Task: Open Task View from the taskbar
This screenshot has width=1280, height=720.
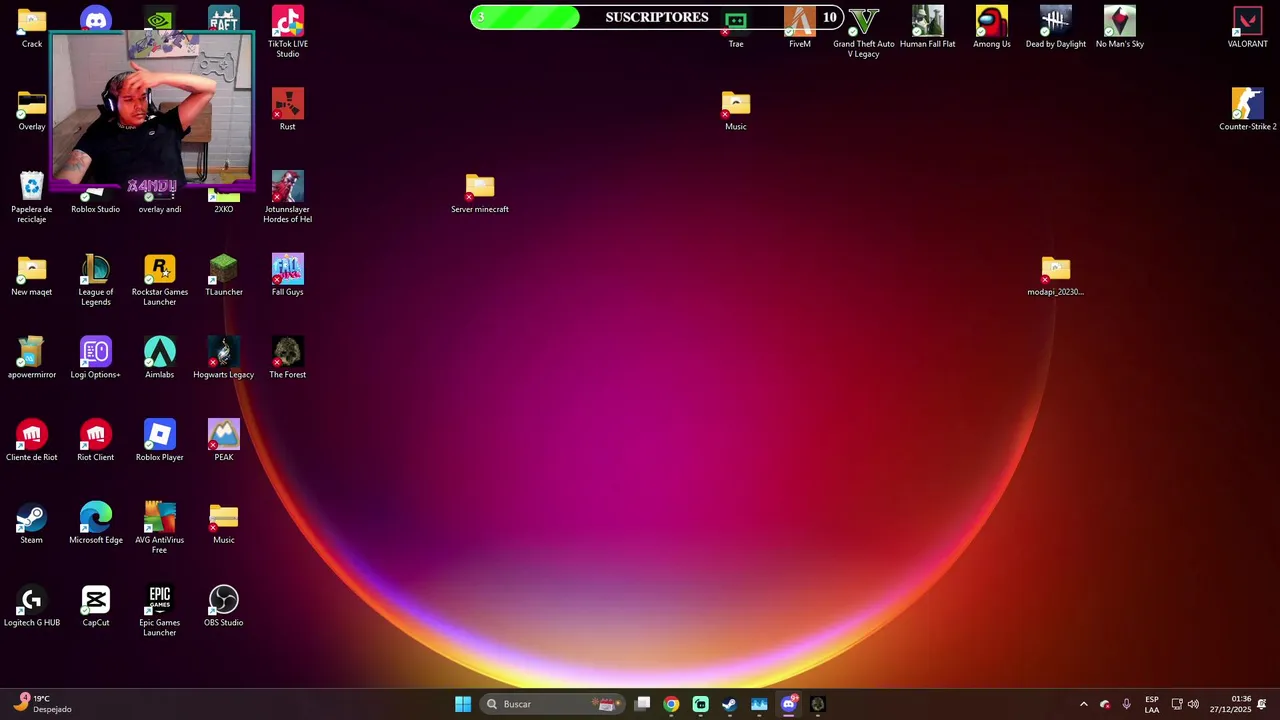Action: 643,704
